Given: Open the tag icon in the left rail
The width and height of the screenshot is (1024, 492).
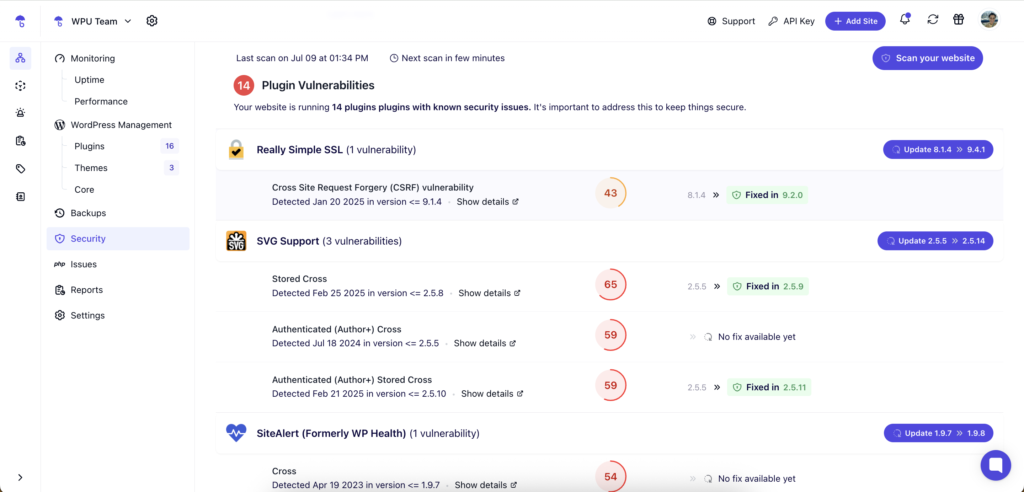Looking at the screenshot, I should click(x=20, y=169).
